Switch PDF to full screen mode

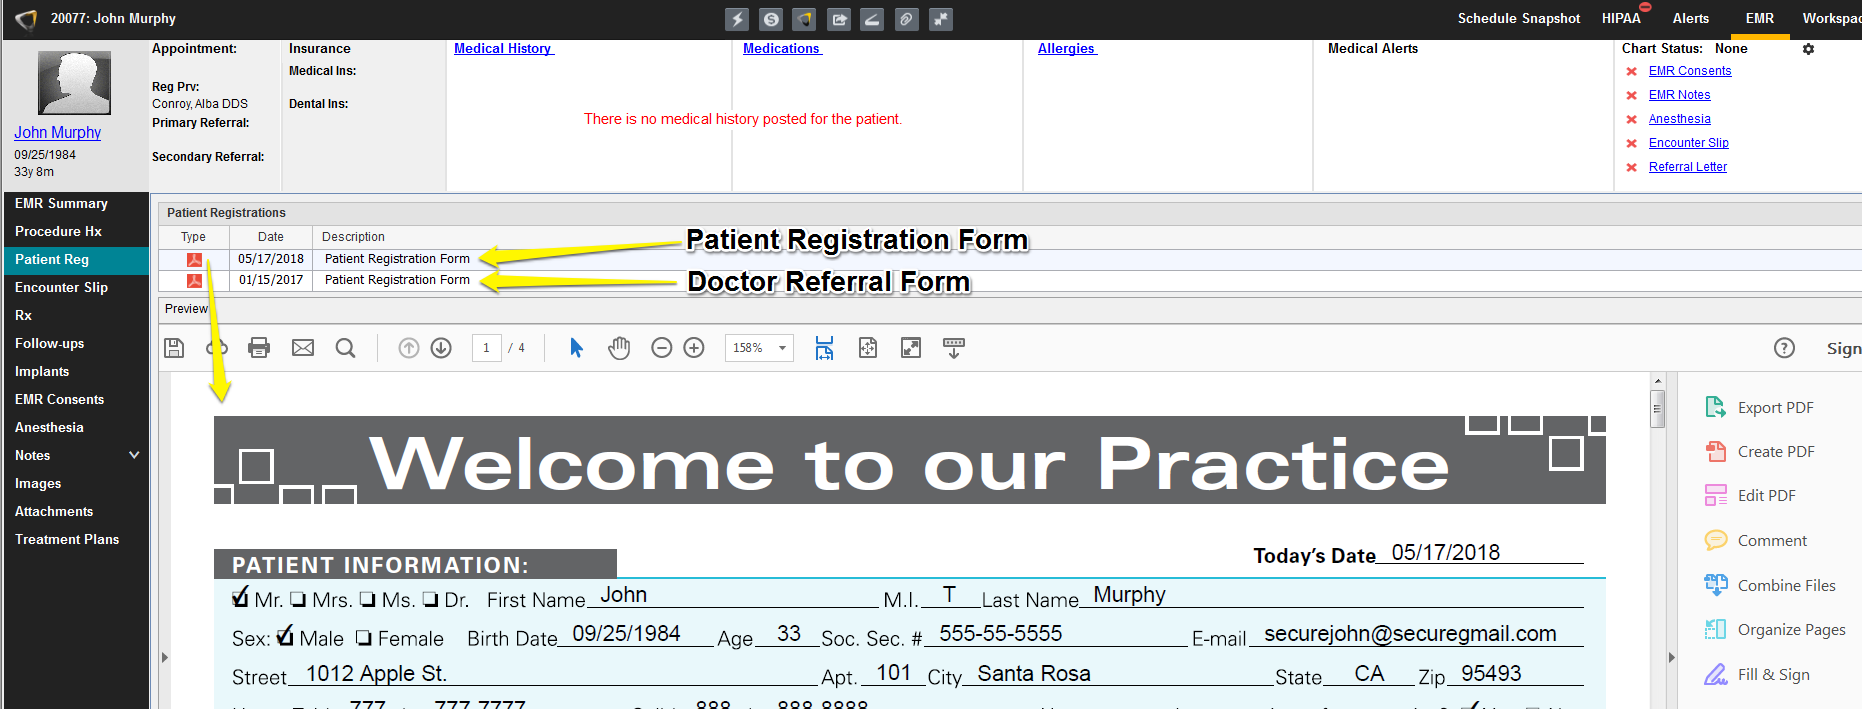pyautogui.click(x=911, y=348)
